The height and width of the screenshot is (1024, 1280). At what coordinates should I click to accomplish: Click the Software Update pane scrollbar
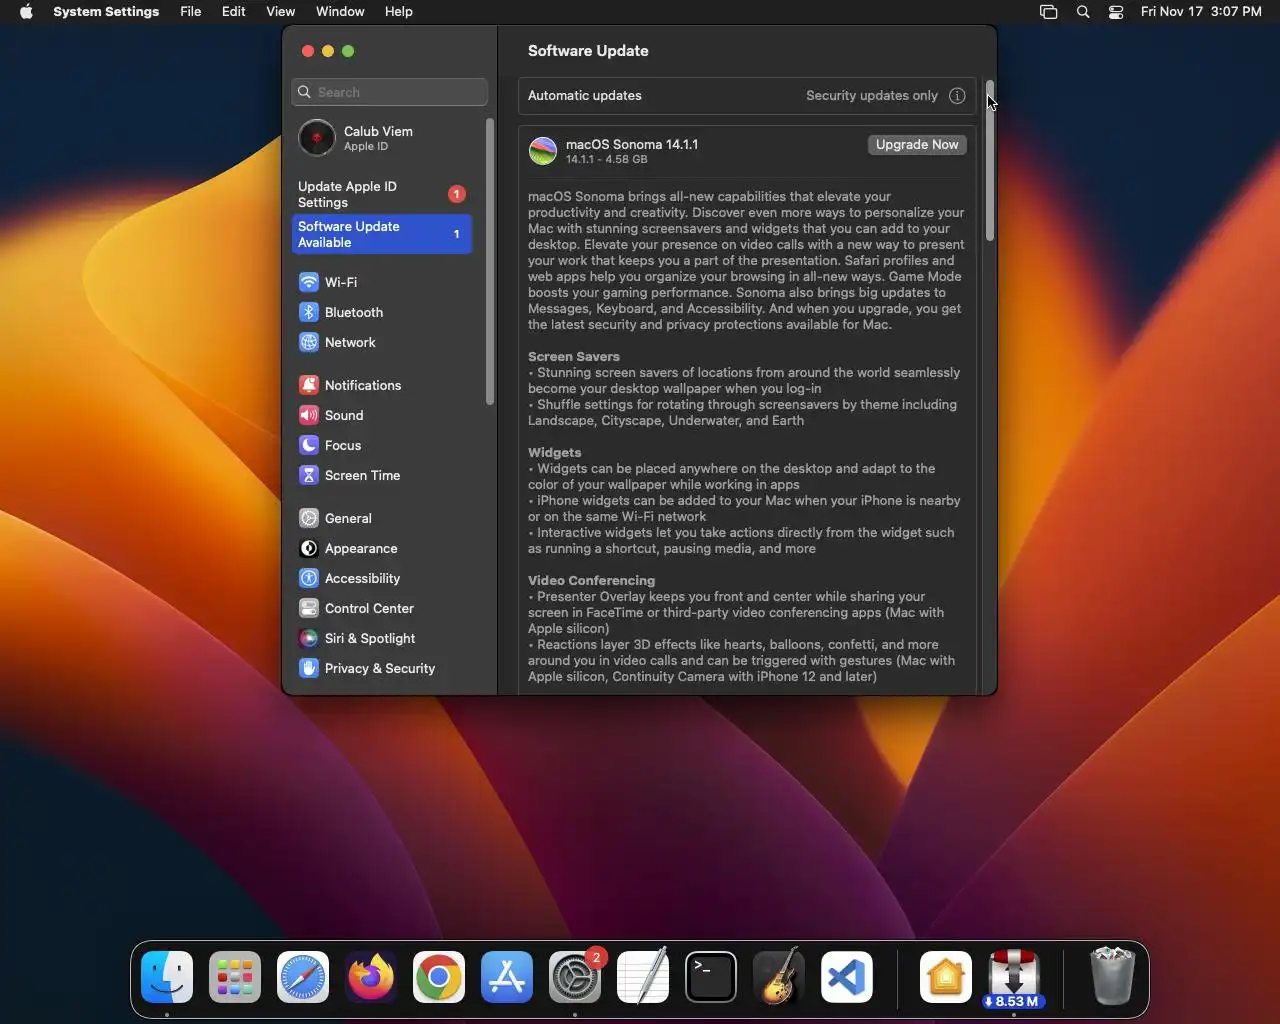[990, 160]
